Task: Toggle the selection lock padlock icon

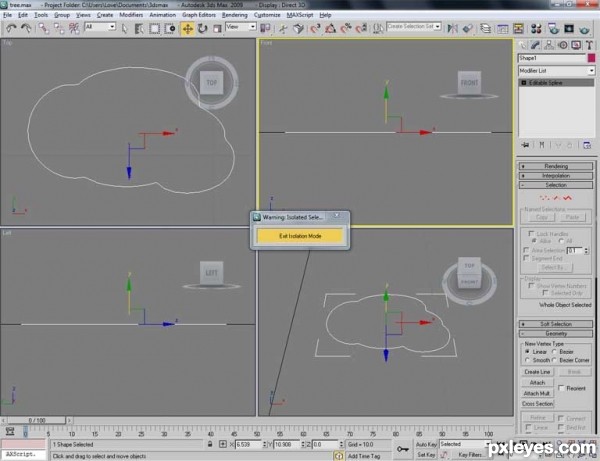Action: (210, 444)
